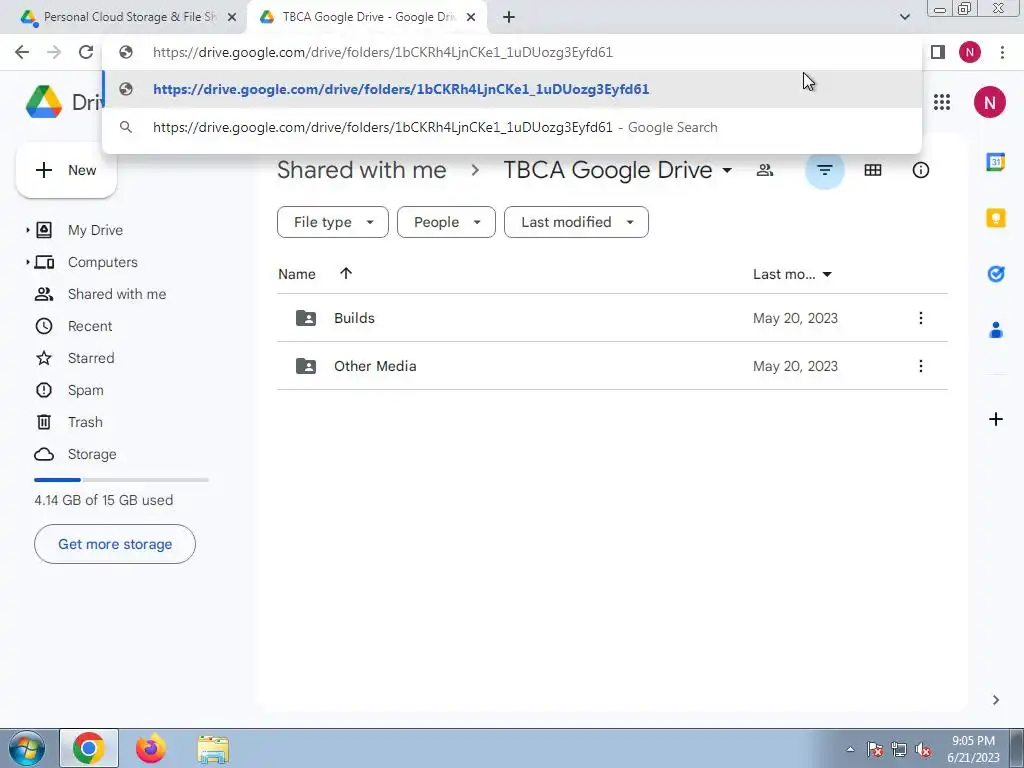The height and width of the screenshot is (768, 1024).
Task: Open Windows Explorer from the taskbar
Action: coord(213,750)
